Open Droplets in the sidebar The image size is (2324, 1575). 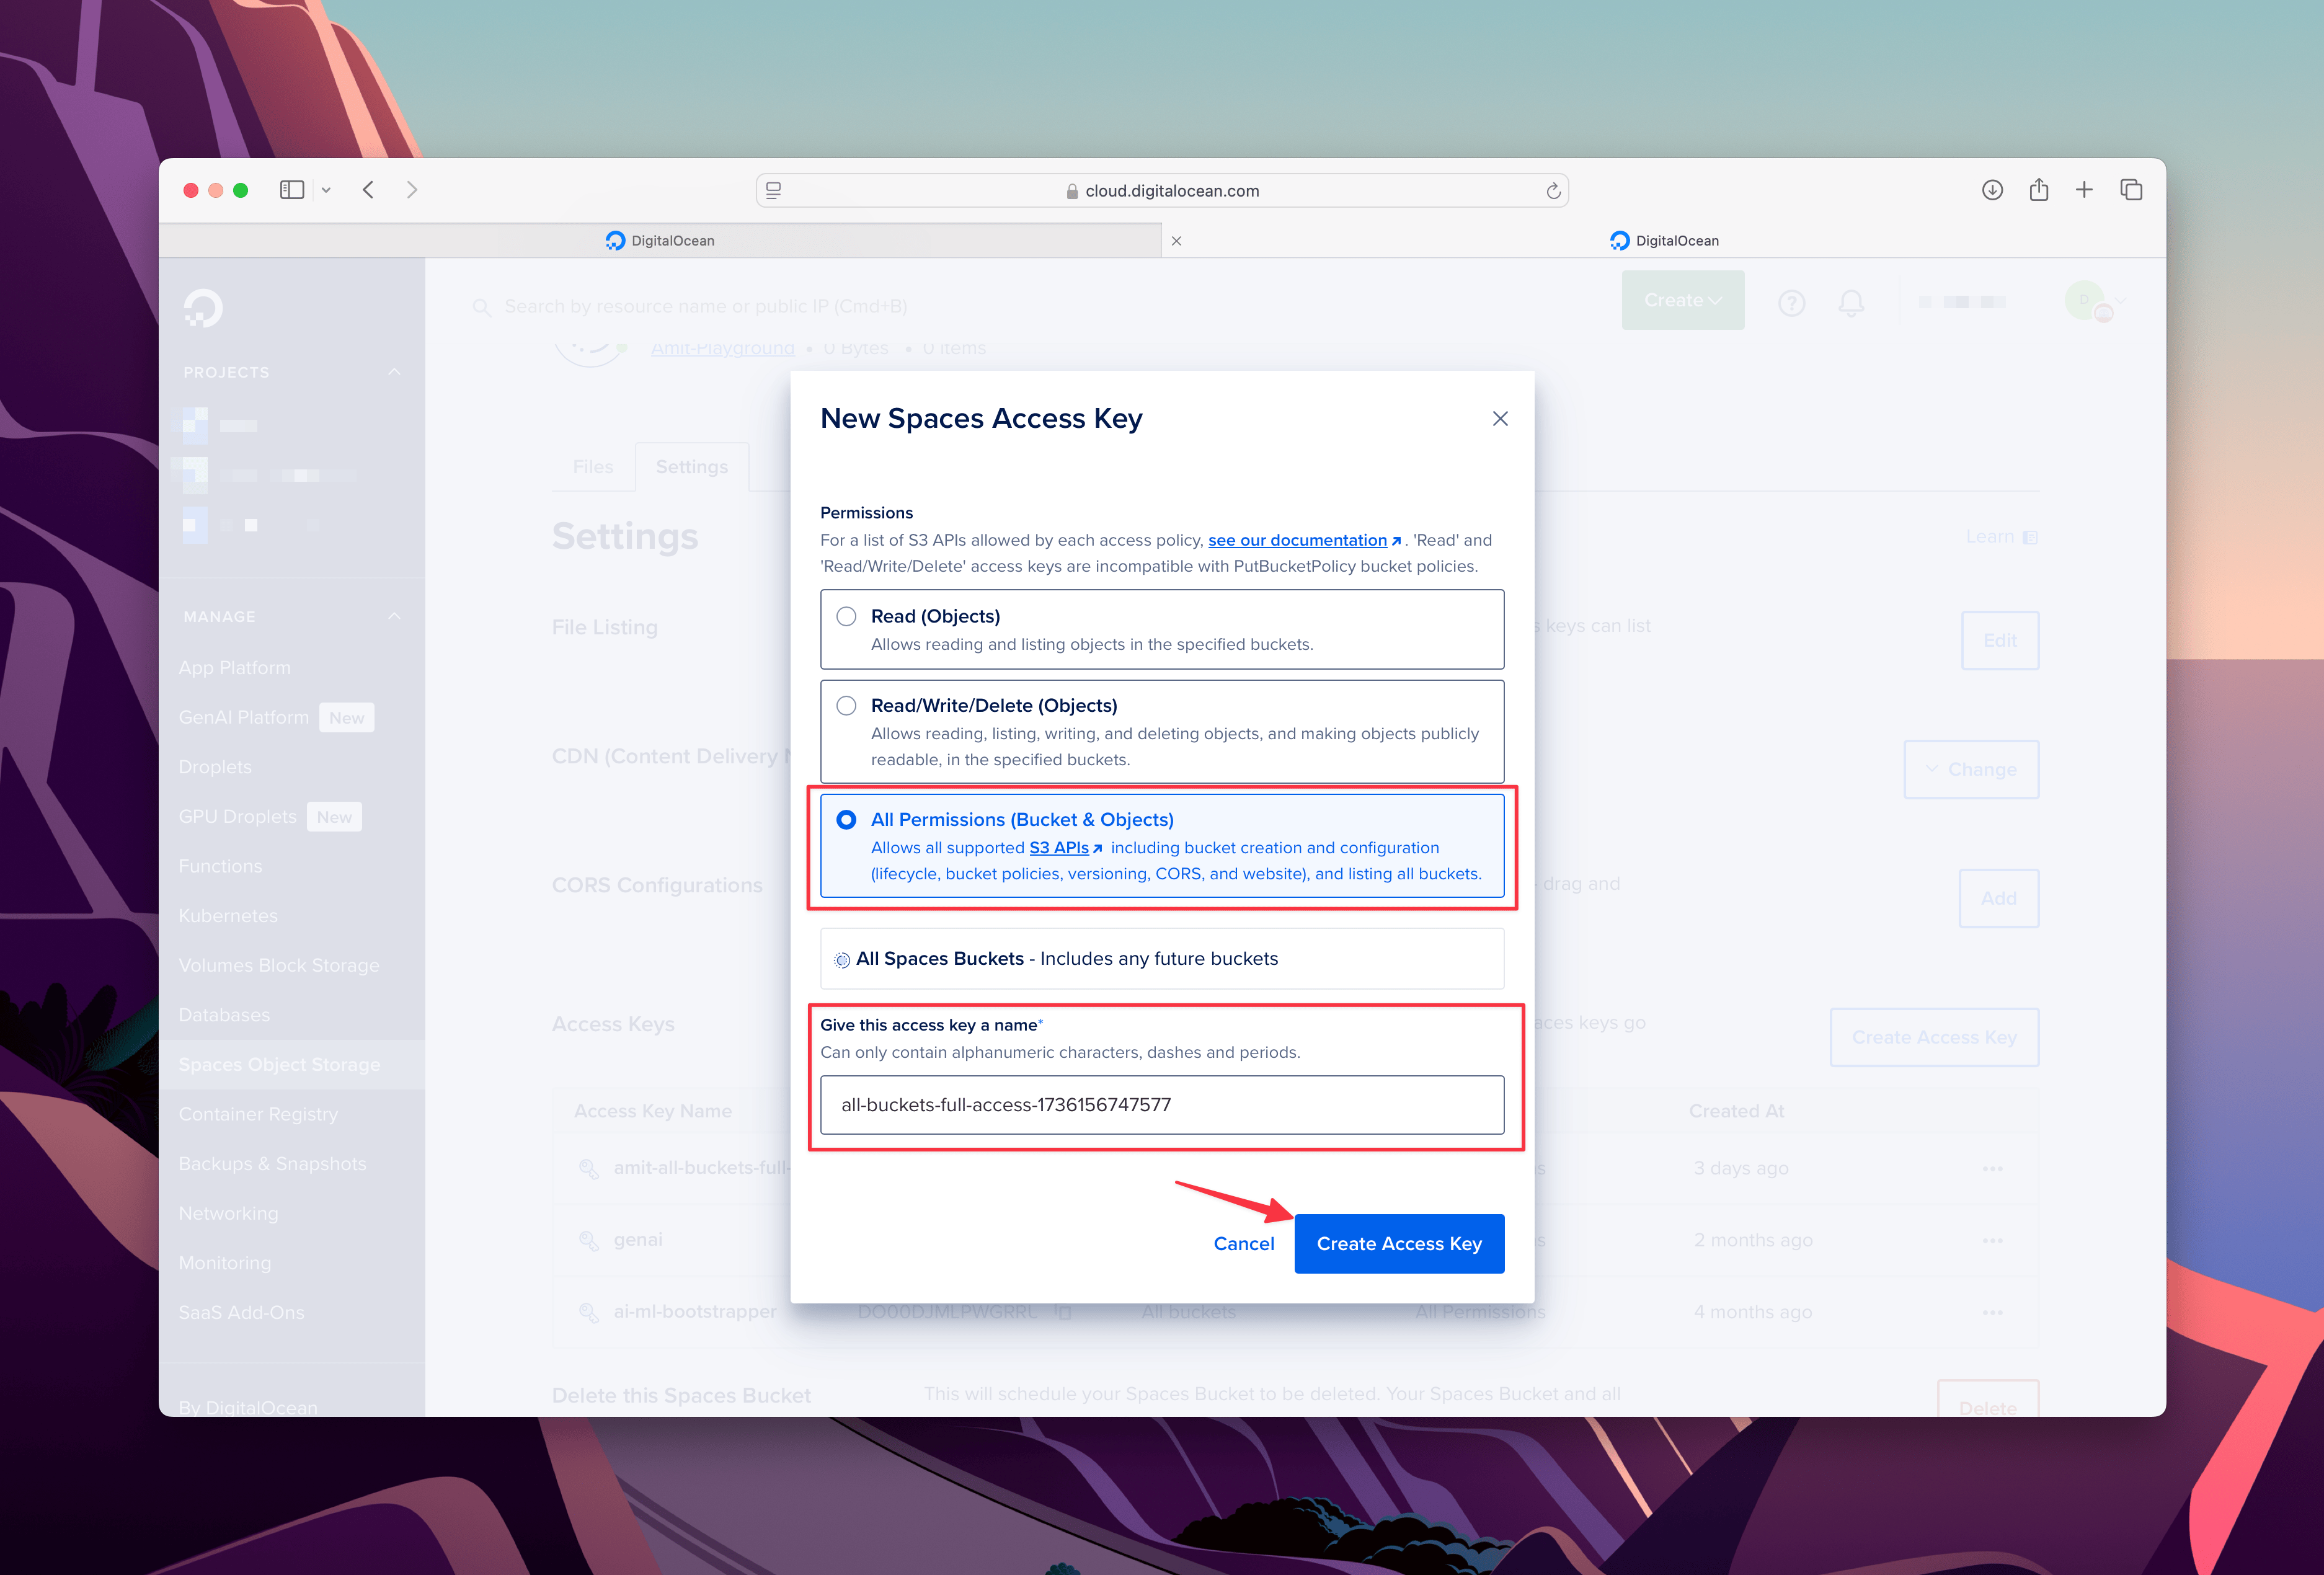[215, 767]
